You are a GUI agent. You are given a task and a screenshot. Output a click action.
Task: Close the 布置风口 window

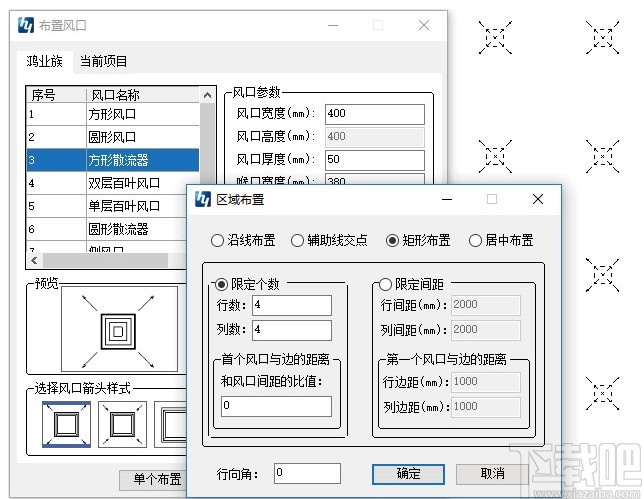pyautogui.click(x=424, y=25)
